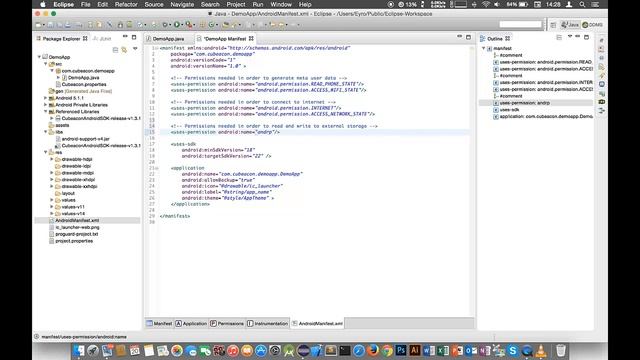
Task: Open Package Explorer view menu dropdown
Action: point(135,49)
